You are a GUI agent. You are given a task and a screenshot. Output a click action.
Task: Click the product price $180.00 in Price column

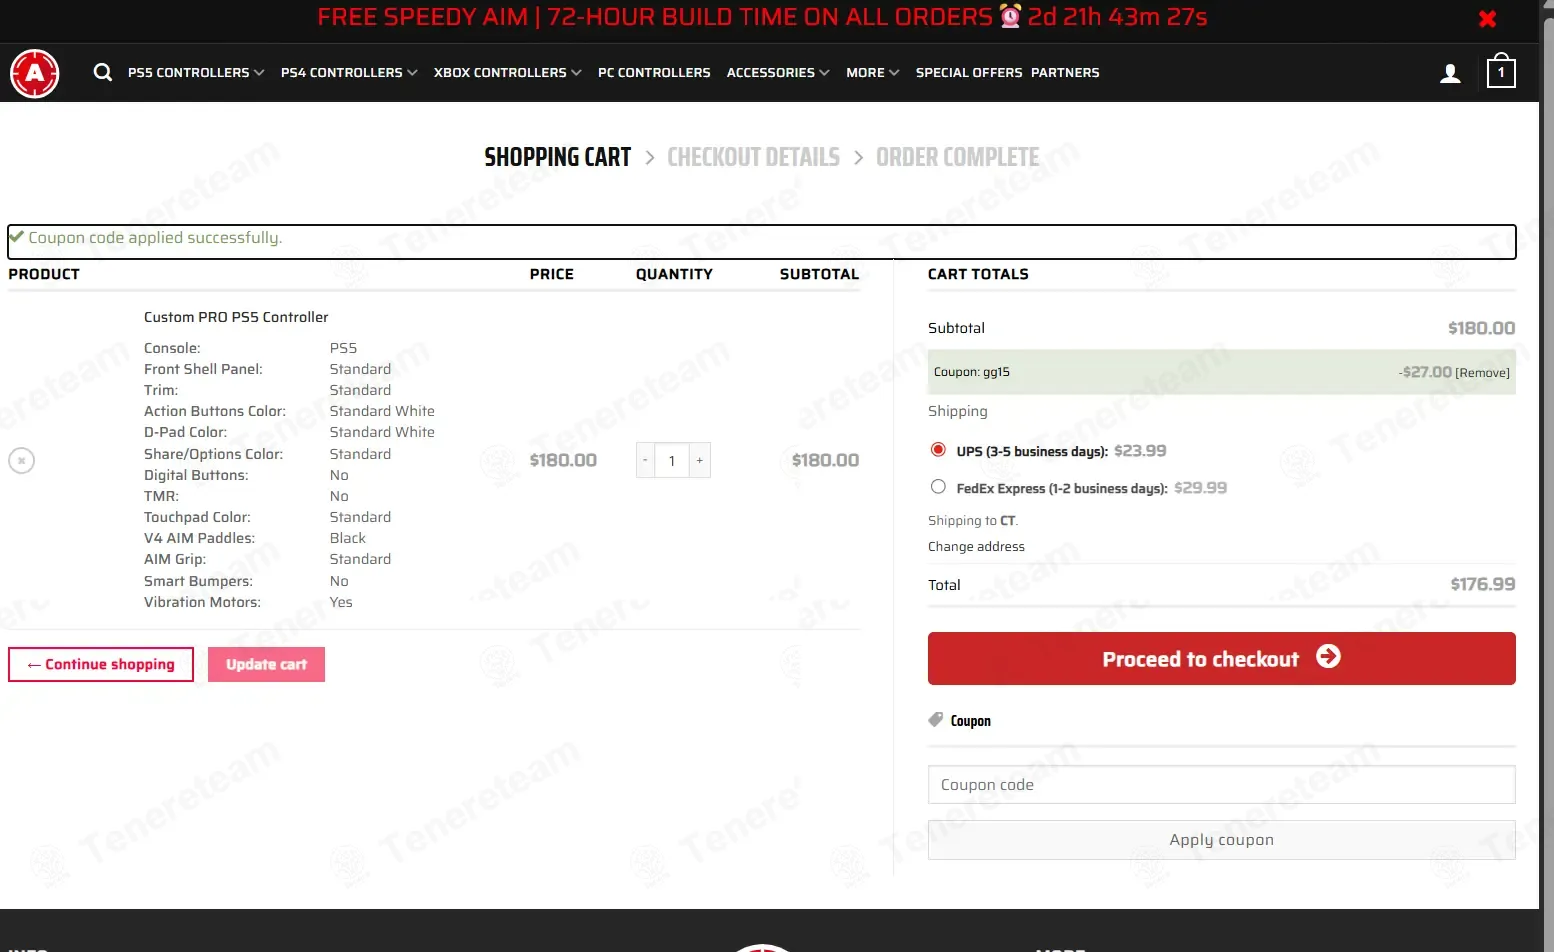(x=563, y=460)
